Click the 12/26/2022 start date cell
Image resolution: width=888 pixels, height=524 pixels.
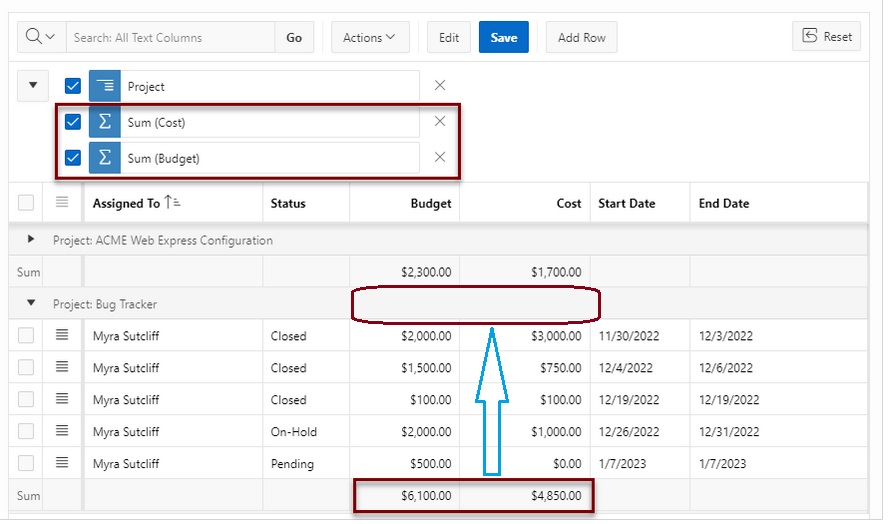[640, 431]
